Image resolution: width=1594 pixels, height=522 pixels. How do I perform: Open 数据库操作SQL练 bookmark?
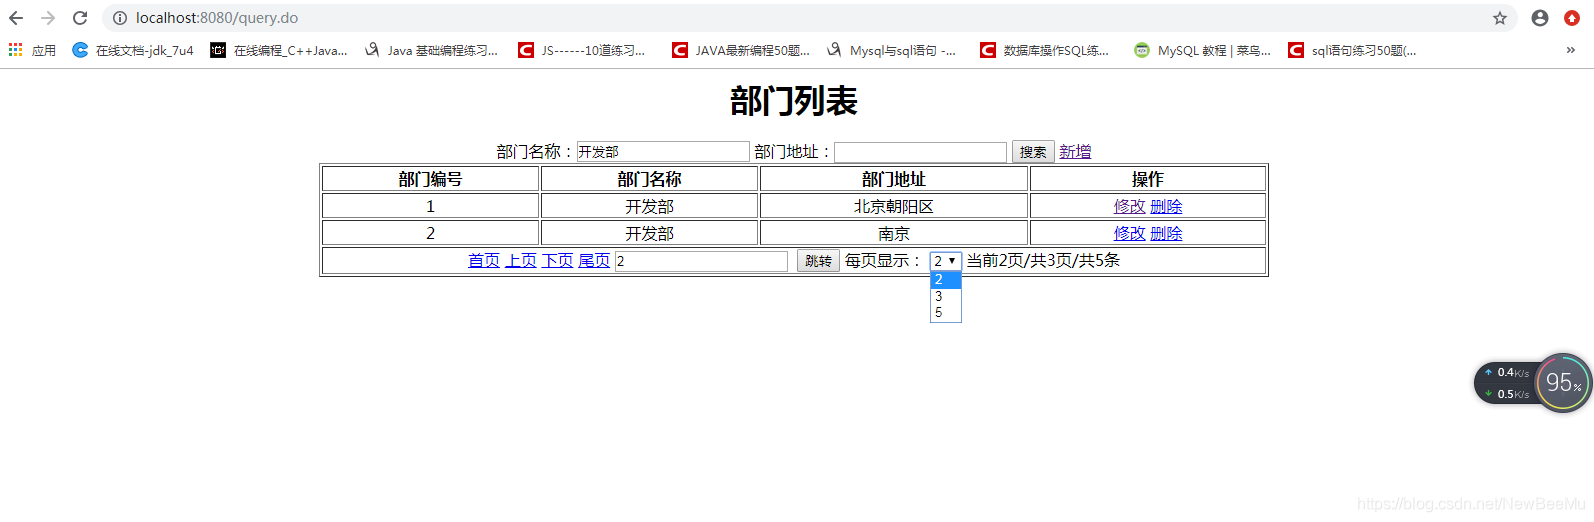(1045, 50)
